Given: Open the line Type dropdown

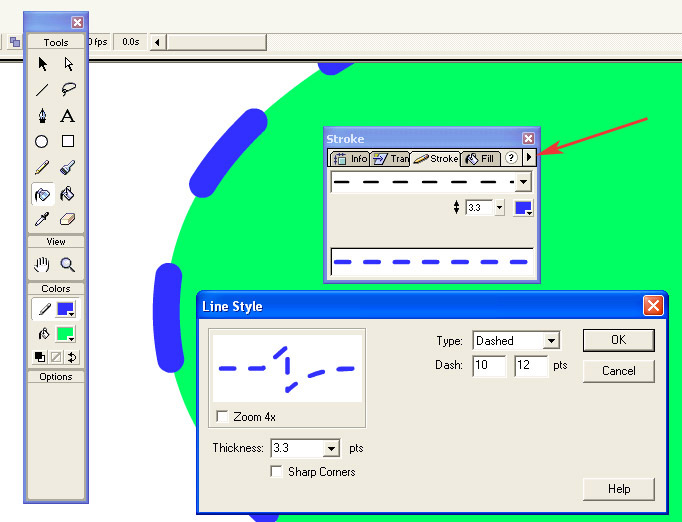Looking at the screenshot, I should [x=552, y=341].
